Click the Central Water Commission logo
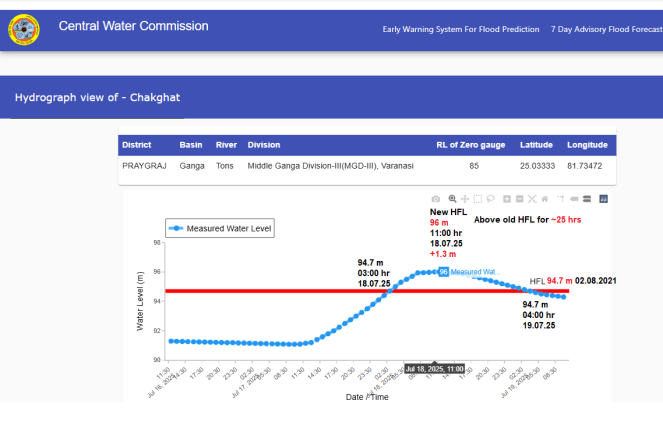 [x=24, y=28]
